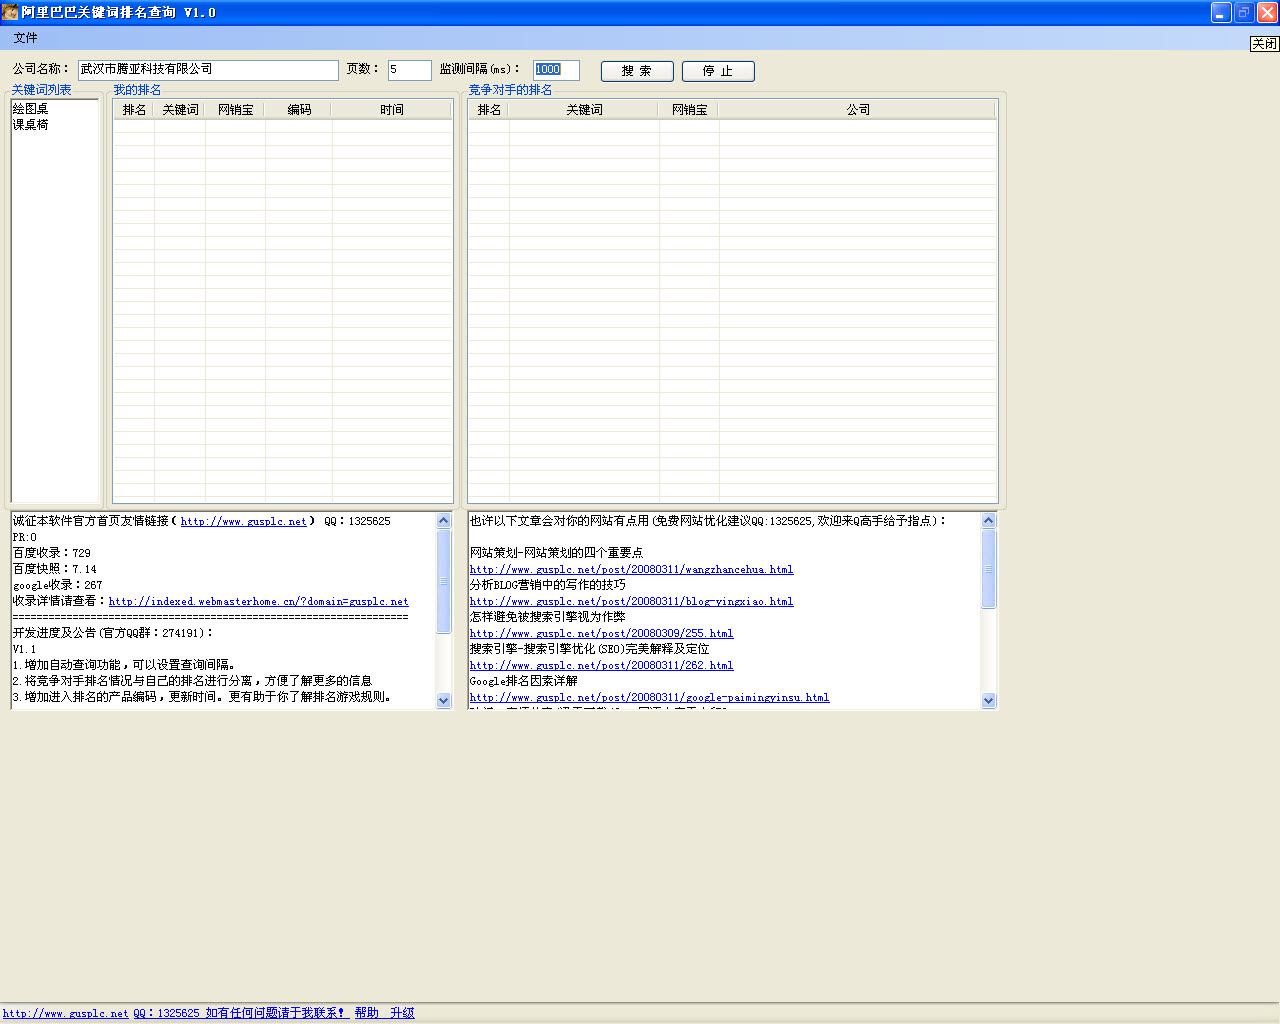This screenshot has width=1280, height=1024.
Task: Click the scrollbar thumb of the right articles box
Action: pyautogui.click(x=989, y=569)
